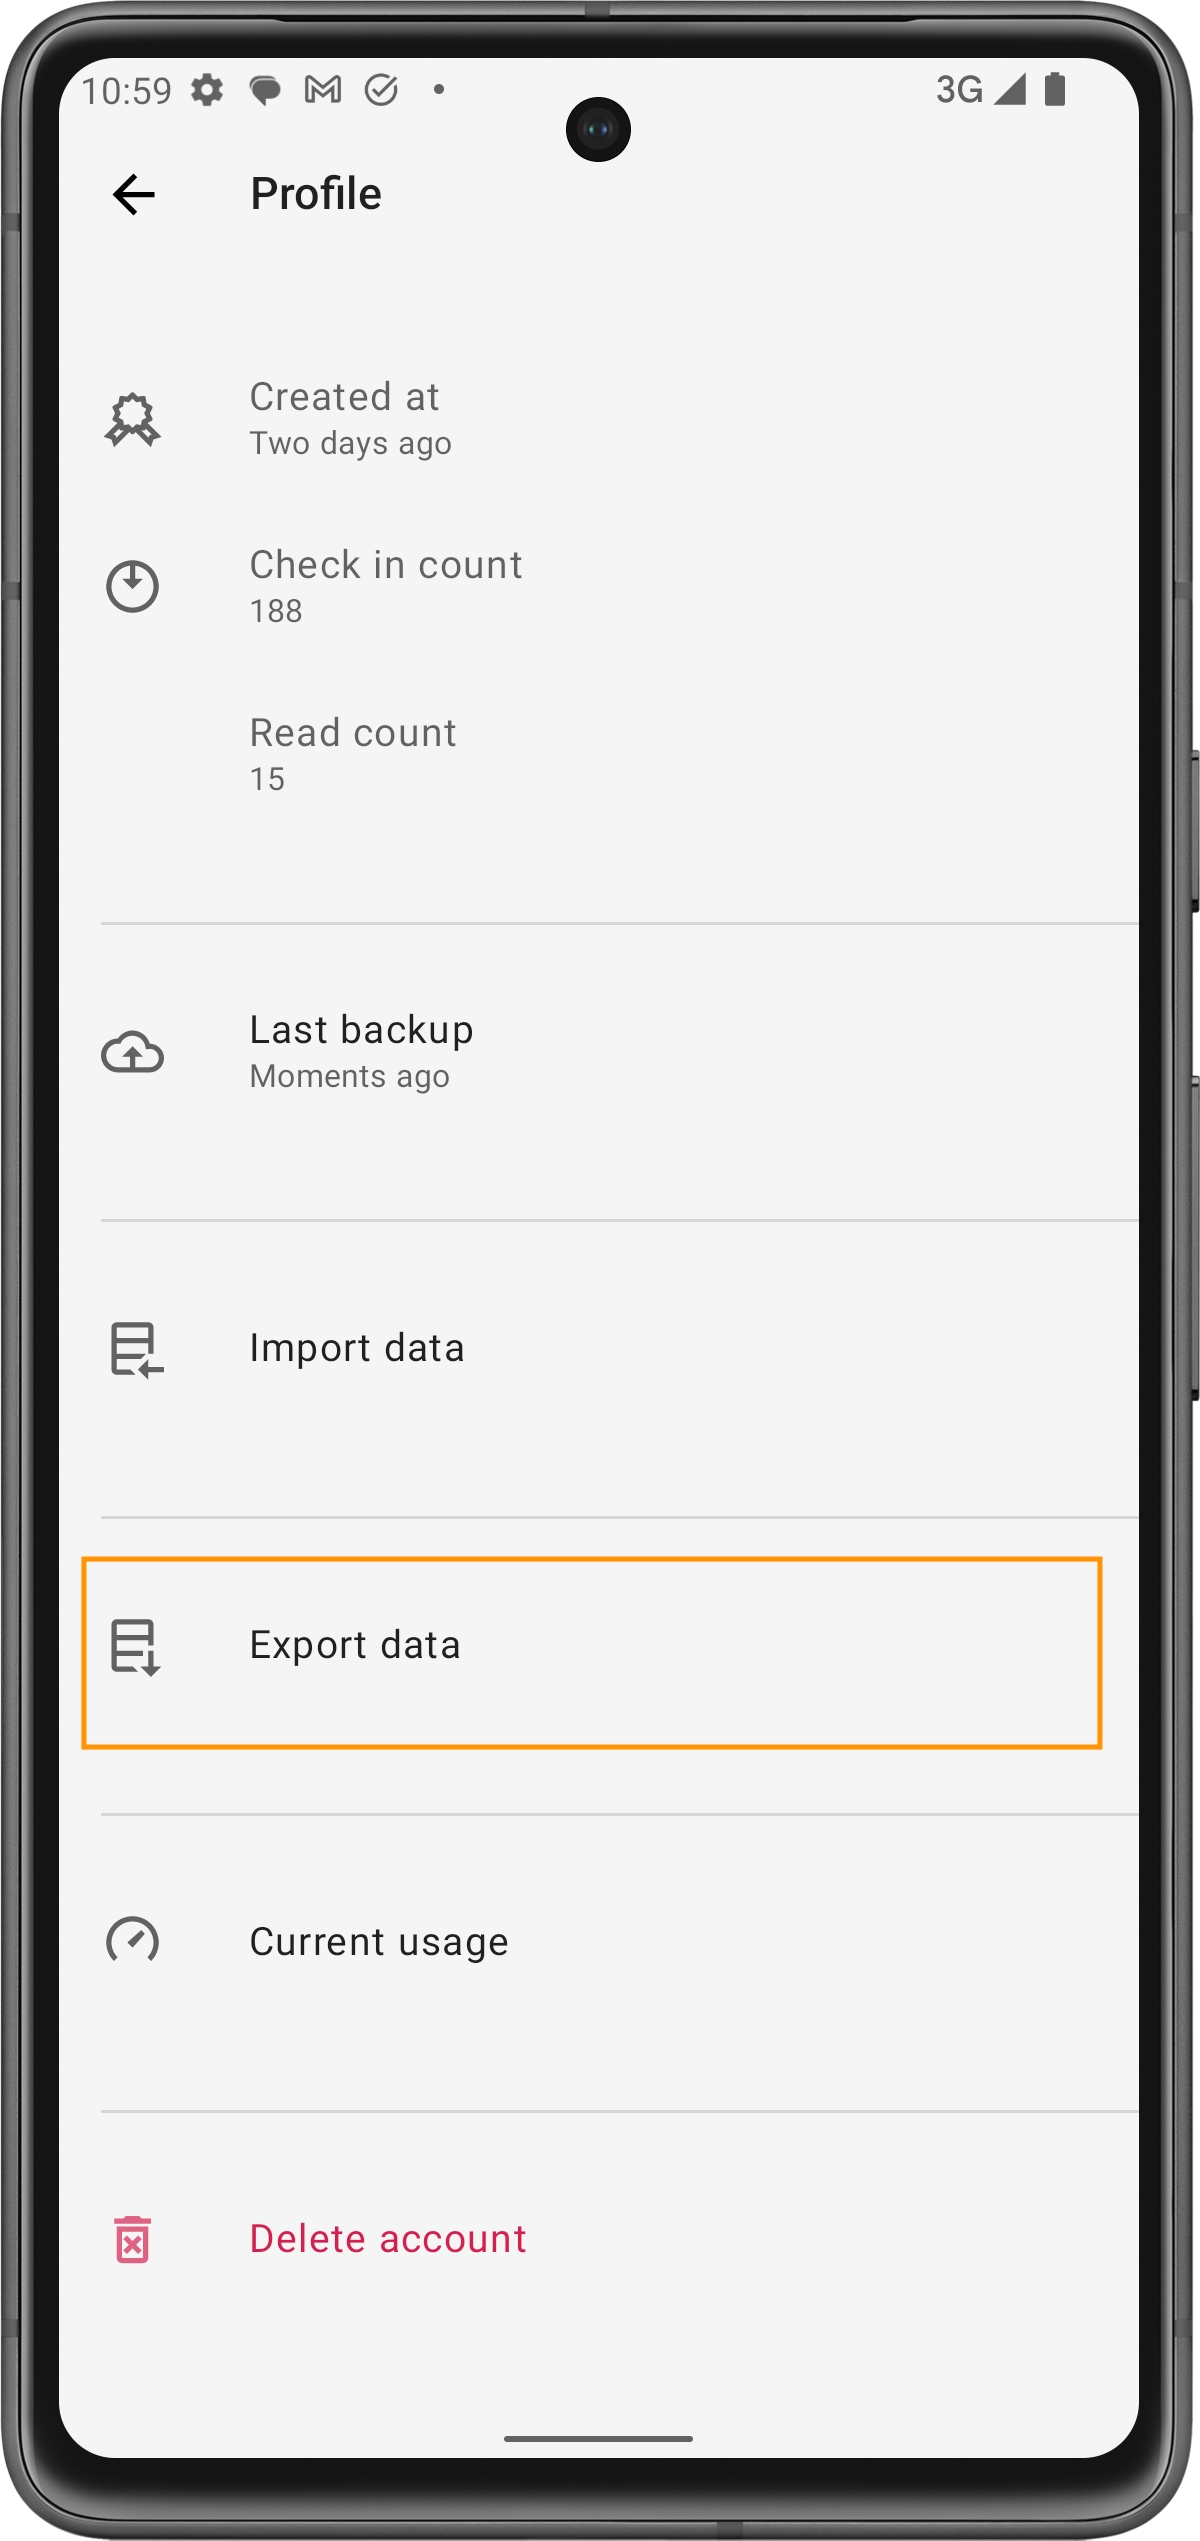Image resolution: width=1200 pixels, height=2541 pixels.
Task: Tap the bottom navigation gesture bar
Action: point(598,2438)
